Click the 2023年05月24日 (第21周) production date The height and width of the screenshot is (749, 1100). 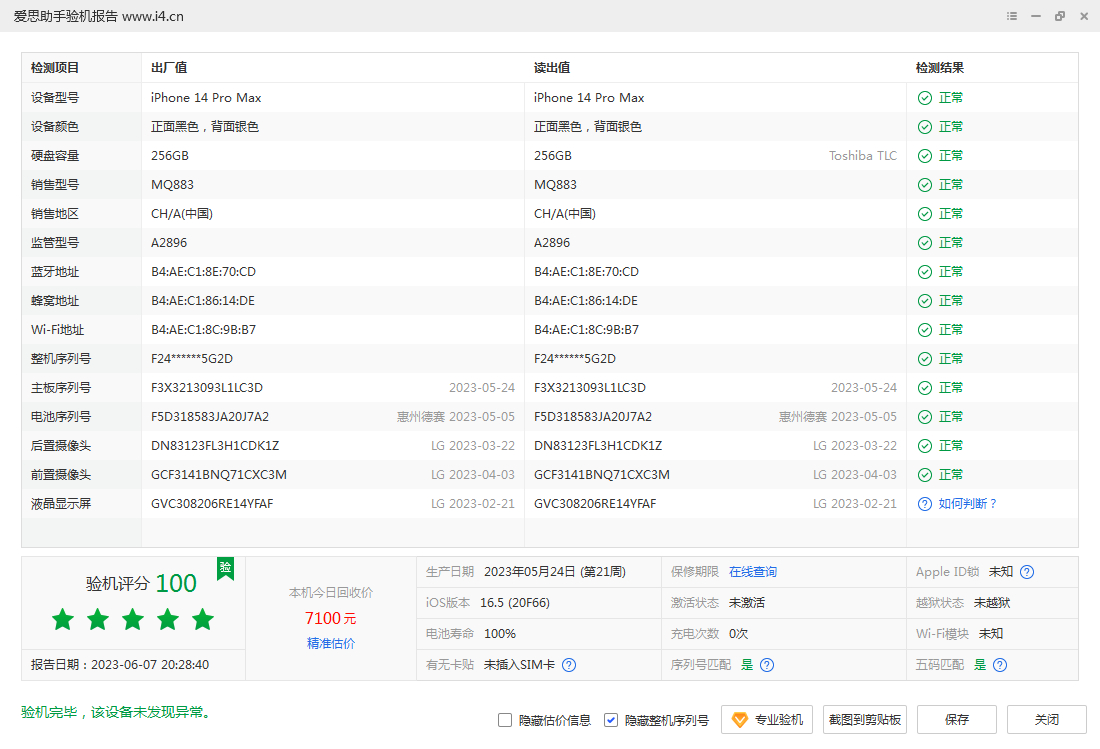[555, 572]
